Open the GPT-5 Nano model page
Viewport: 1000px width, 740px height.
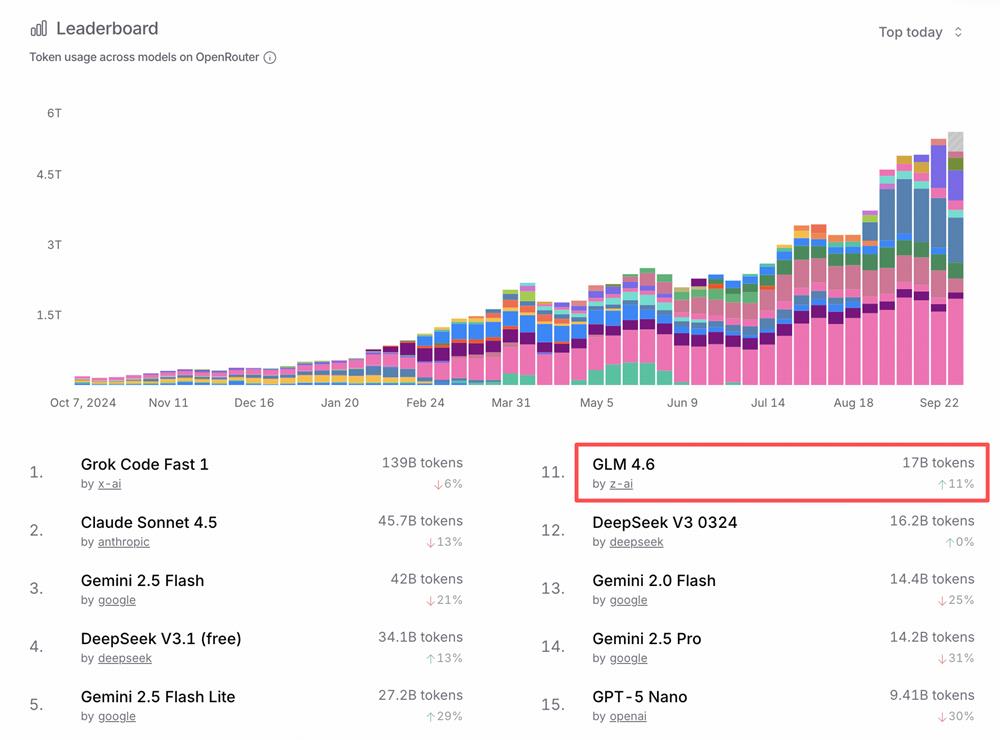(x=640, y=696)
